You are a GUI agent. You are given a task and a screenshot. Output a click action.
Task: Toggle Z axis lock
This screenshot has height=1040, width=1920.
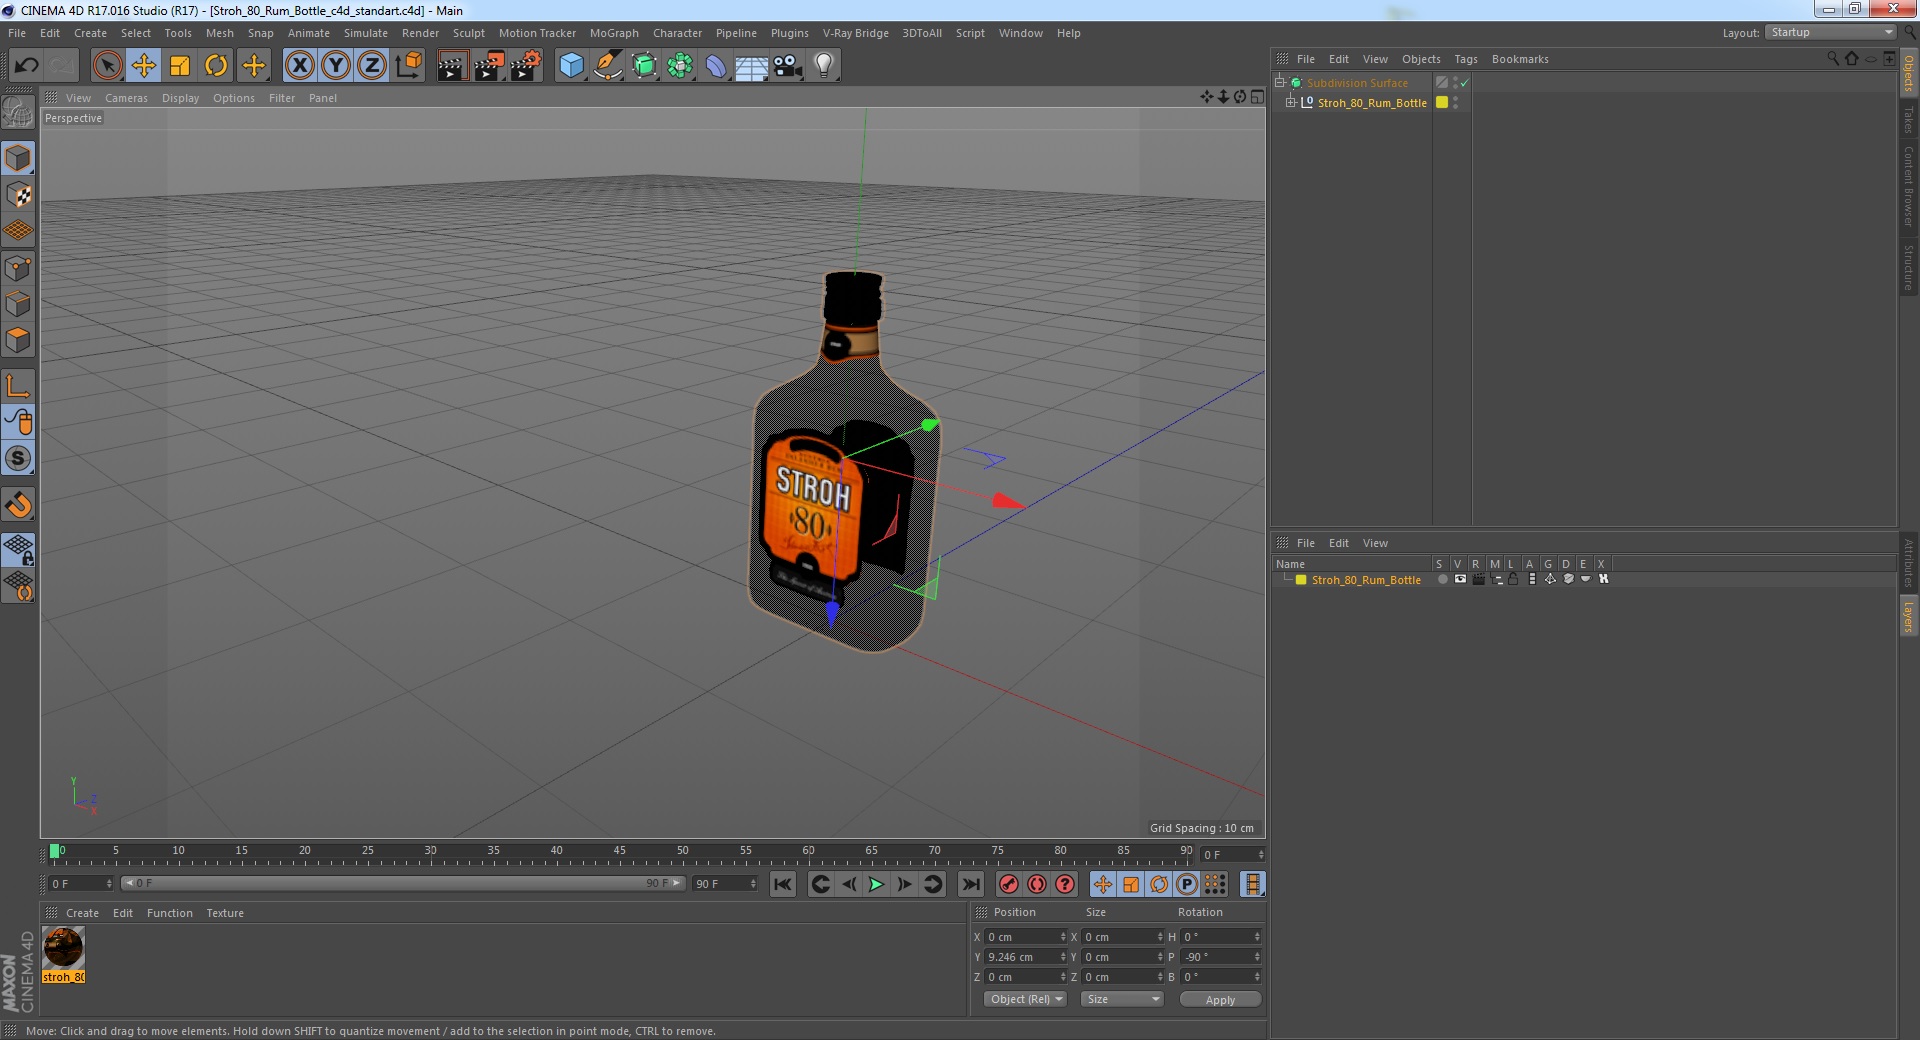point(372,66)
